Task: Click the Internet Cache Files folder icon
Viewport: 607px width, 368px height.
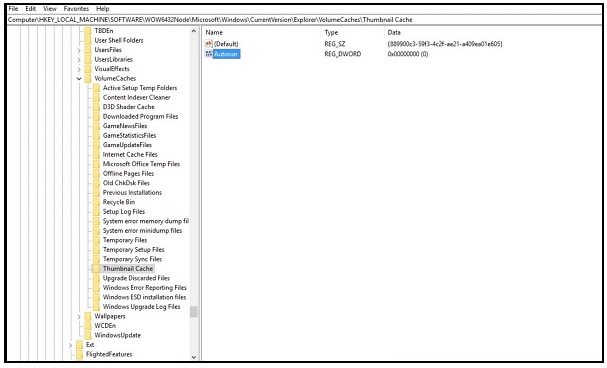Action: click(x=96, y=154)
